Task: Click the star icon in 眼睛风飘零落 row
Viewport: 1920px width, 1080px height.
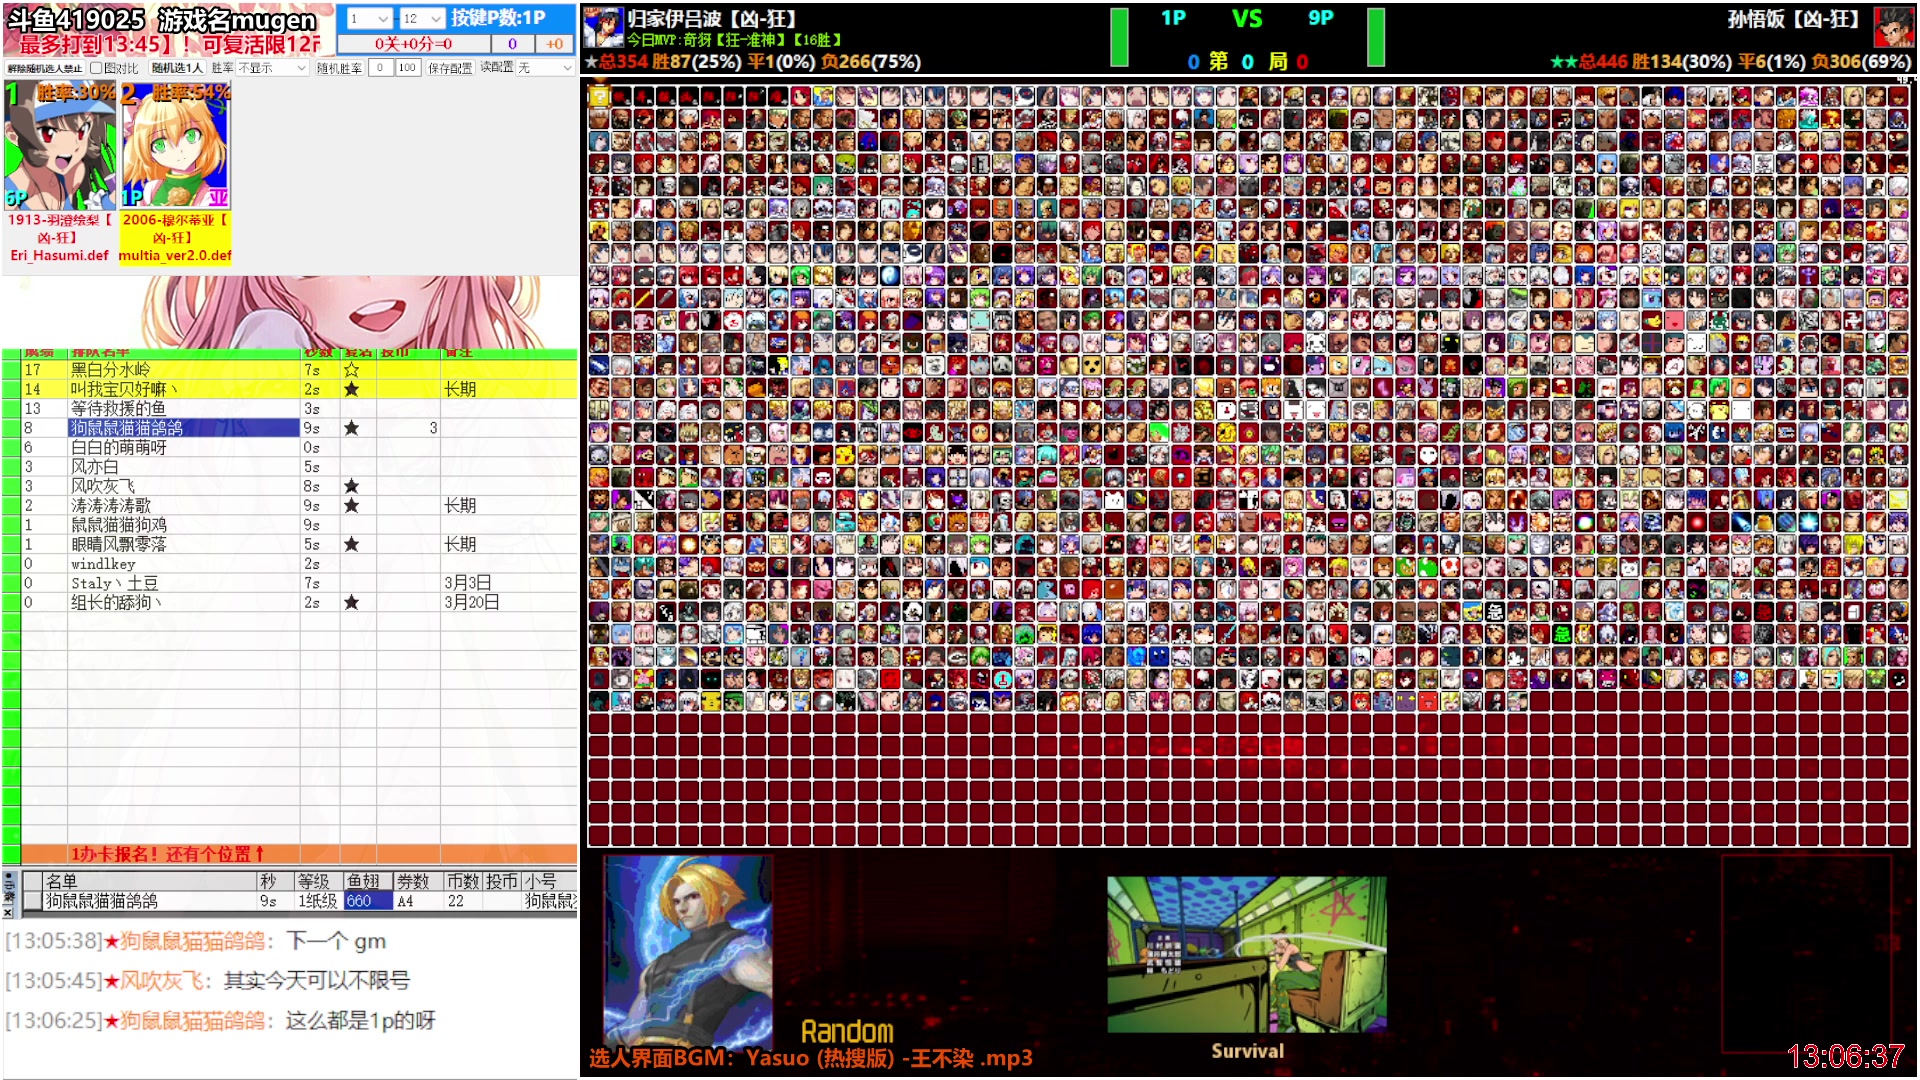Action: (351, 545)
